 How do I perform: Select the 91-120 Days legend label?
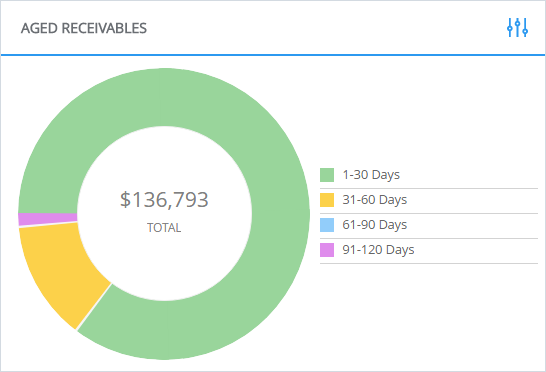coord(378,250)
